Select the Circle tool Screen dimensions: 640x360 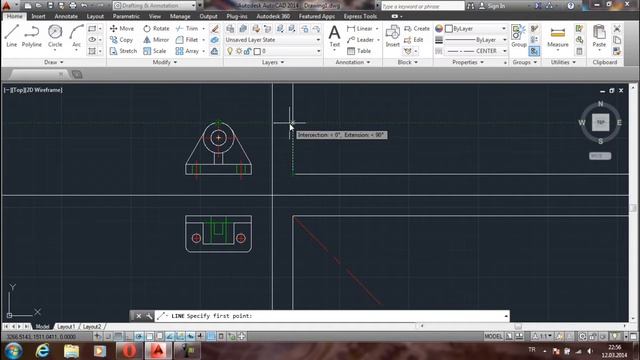click(55, 36)
